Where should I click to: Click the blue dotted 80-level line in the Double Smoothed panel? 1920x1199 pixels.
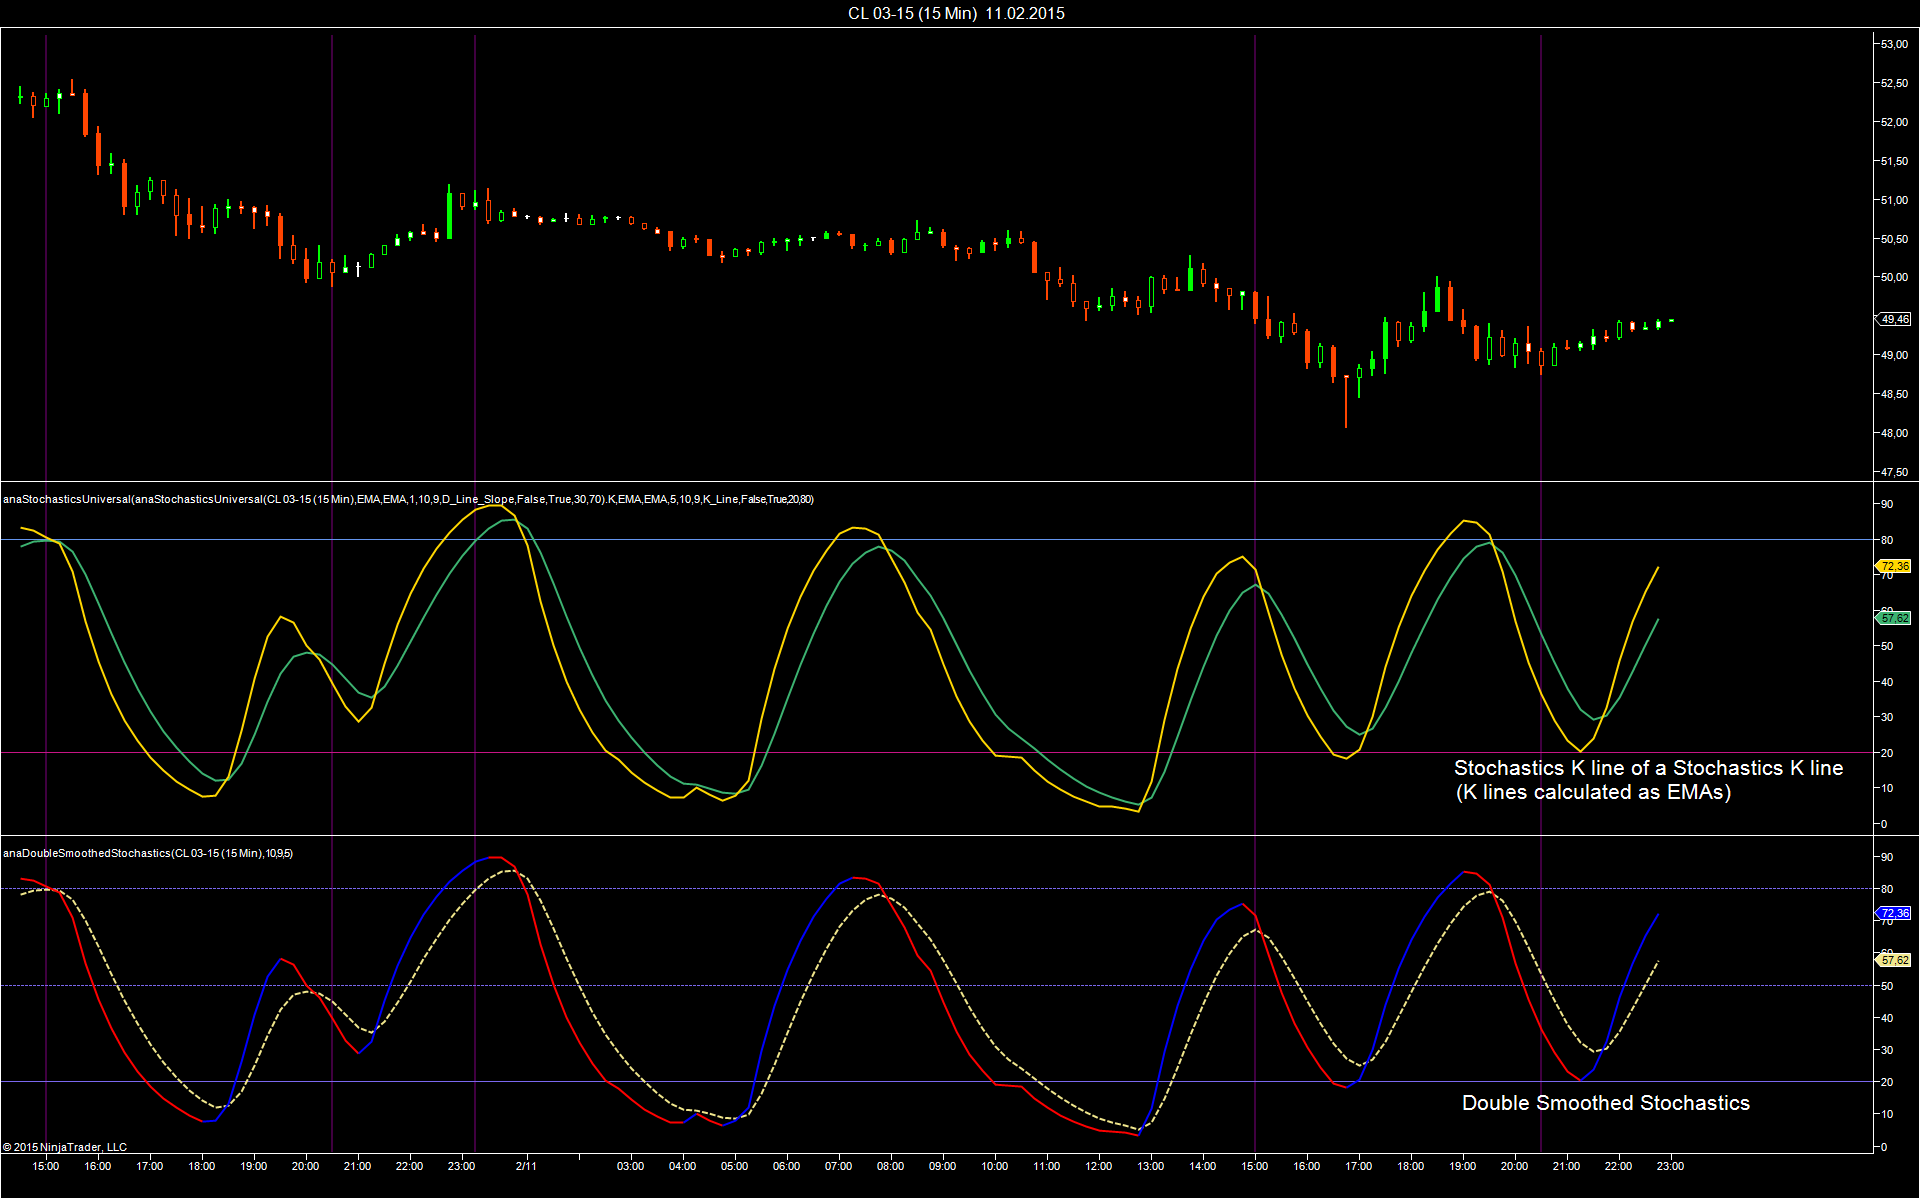click(x=936, y=888)
